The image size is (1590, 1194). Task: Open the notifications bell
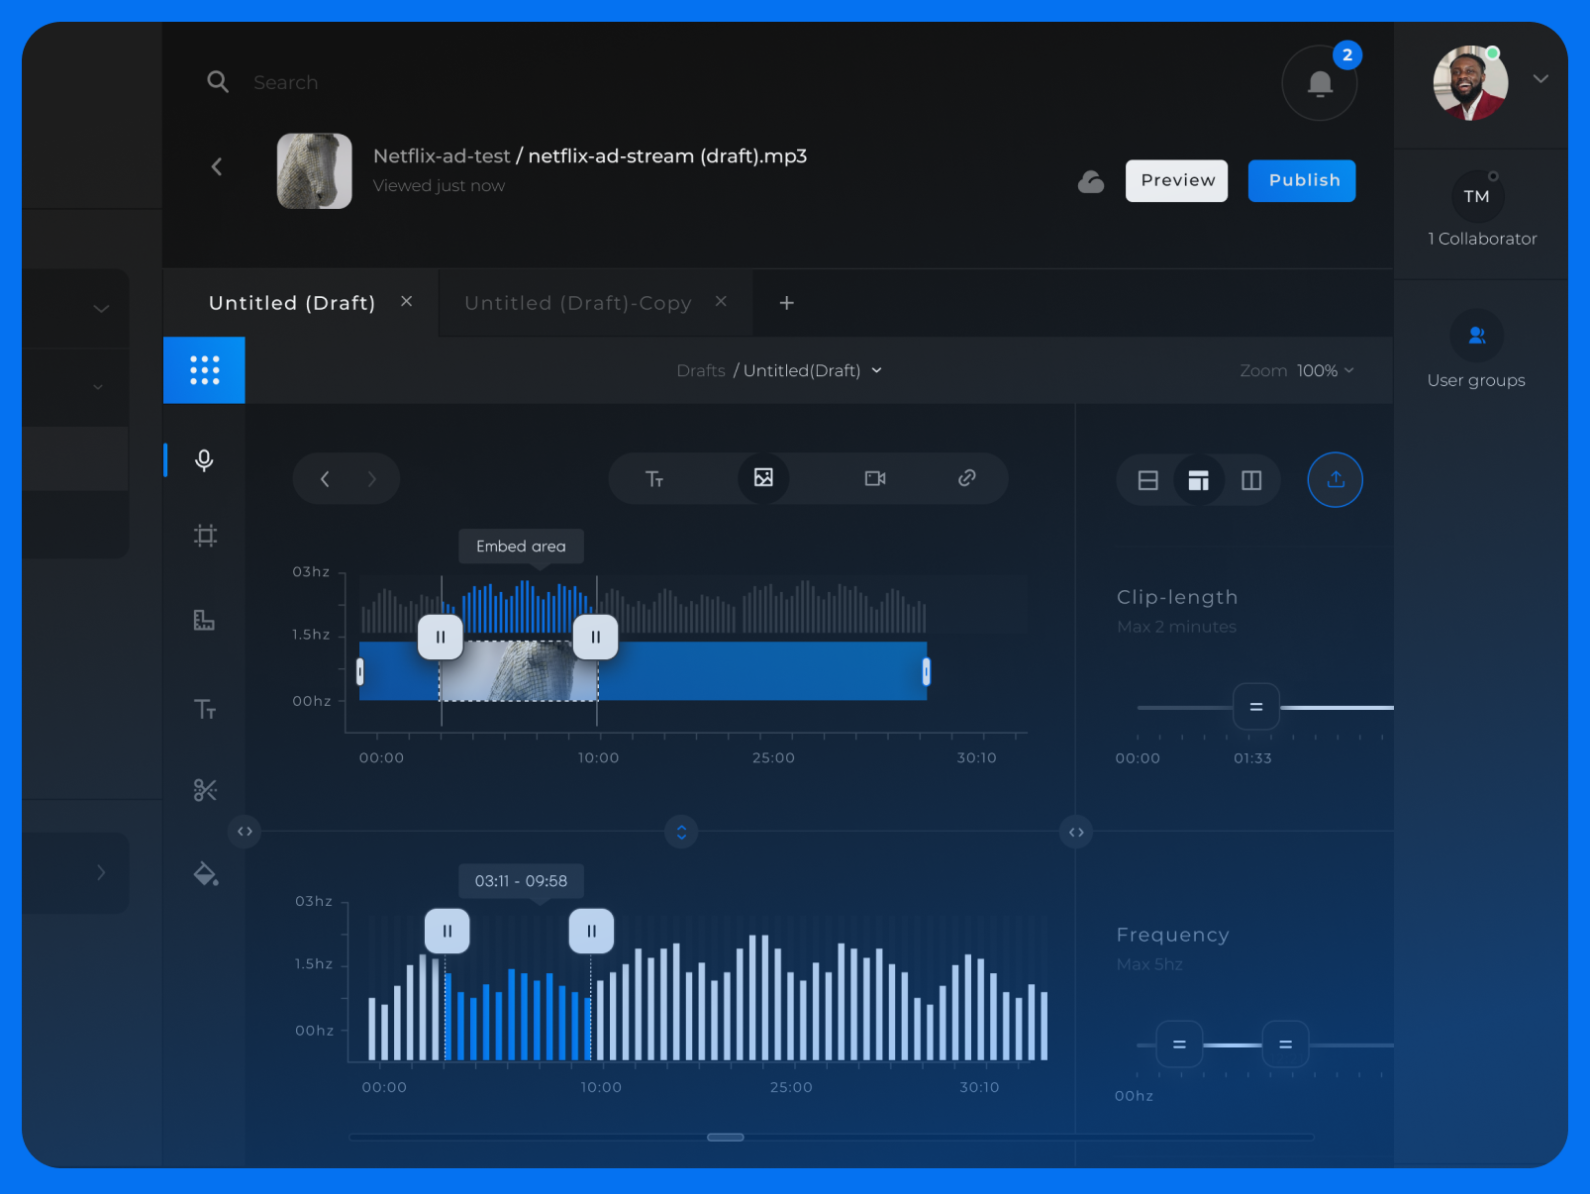click(1320, 83)
